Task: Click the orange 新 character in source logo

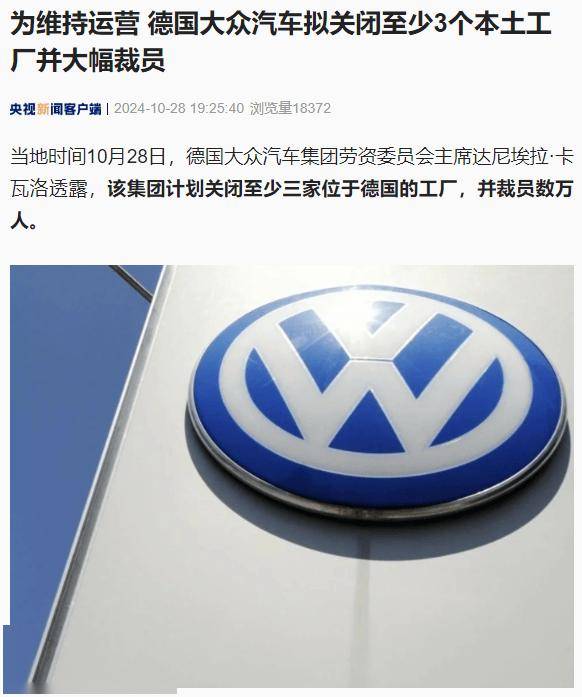Action: click(43, 109)
